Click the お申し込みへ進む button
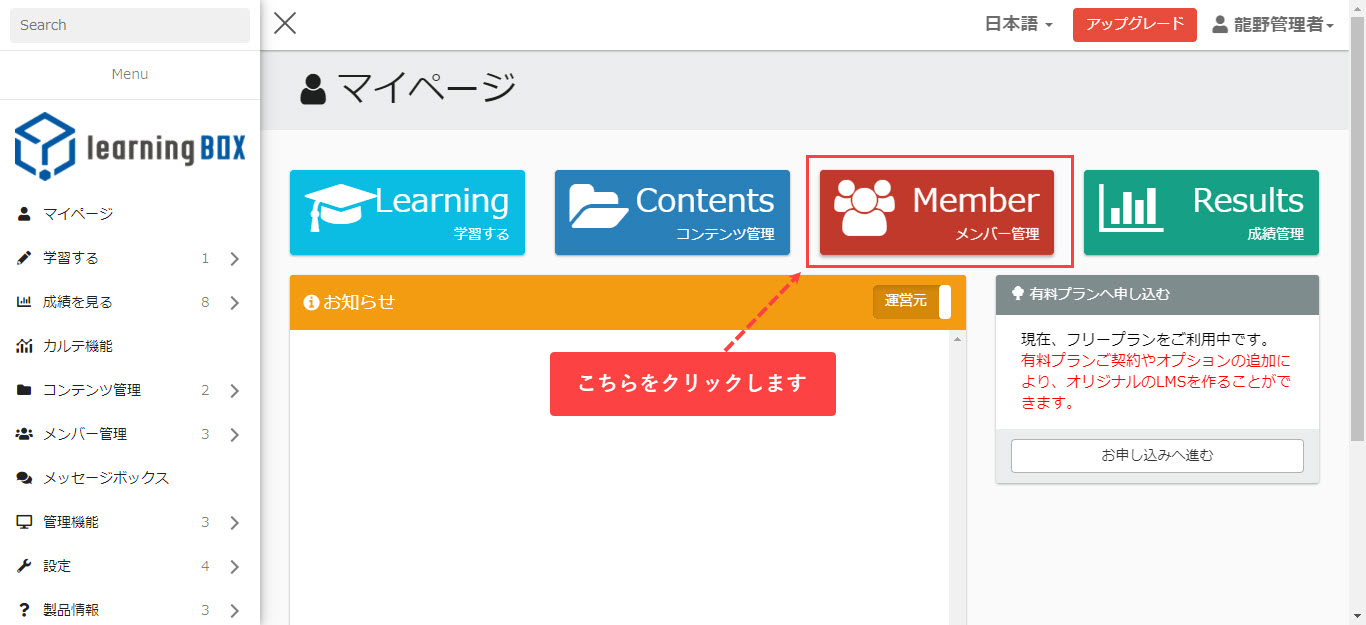This screenshot has width=1366, height=625. click(1157, 455)
